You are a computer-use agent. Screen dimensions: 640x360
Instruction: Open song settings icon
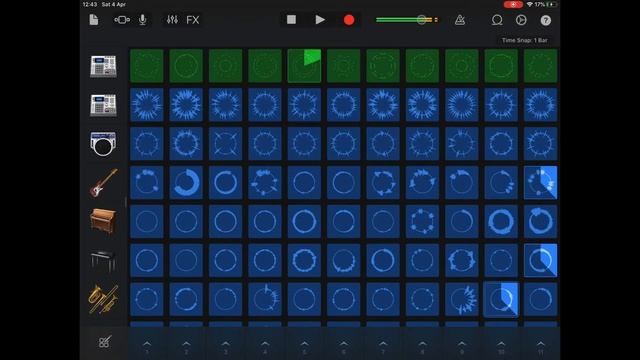pos(521,20)
